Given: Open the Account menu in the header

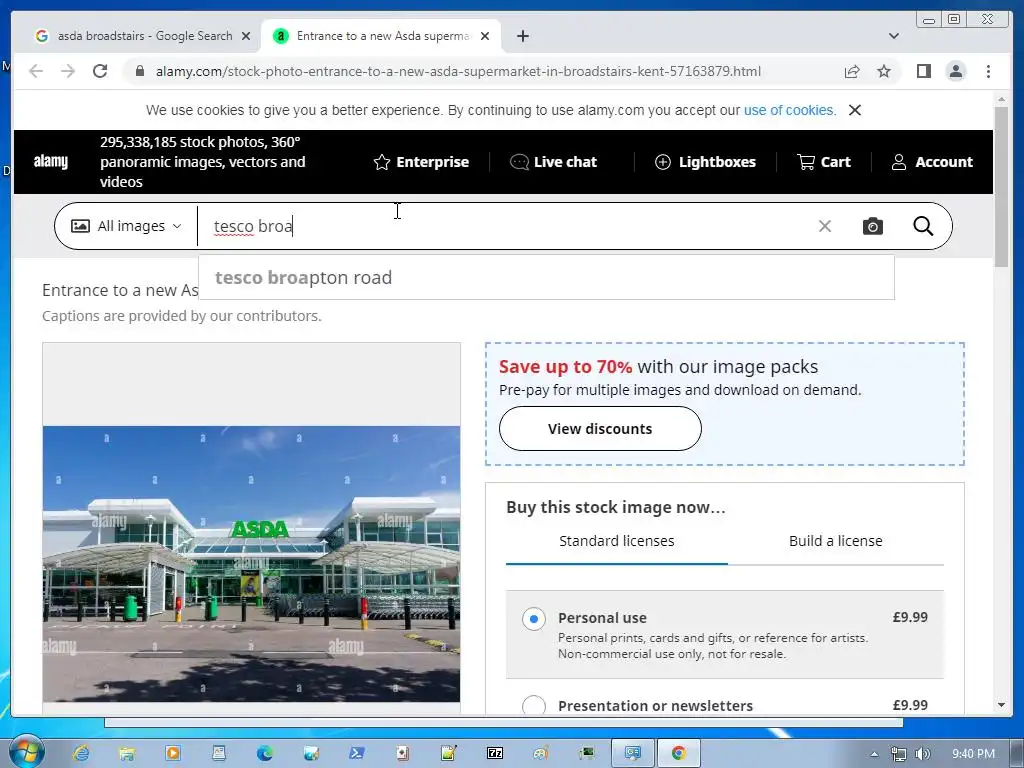Looking at the screenshot, I should 932,162.
